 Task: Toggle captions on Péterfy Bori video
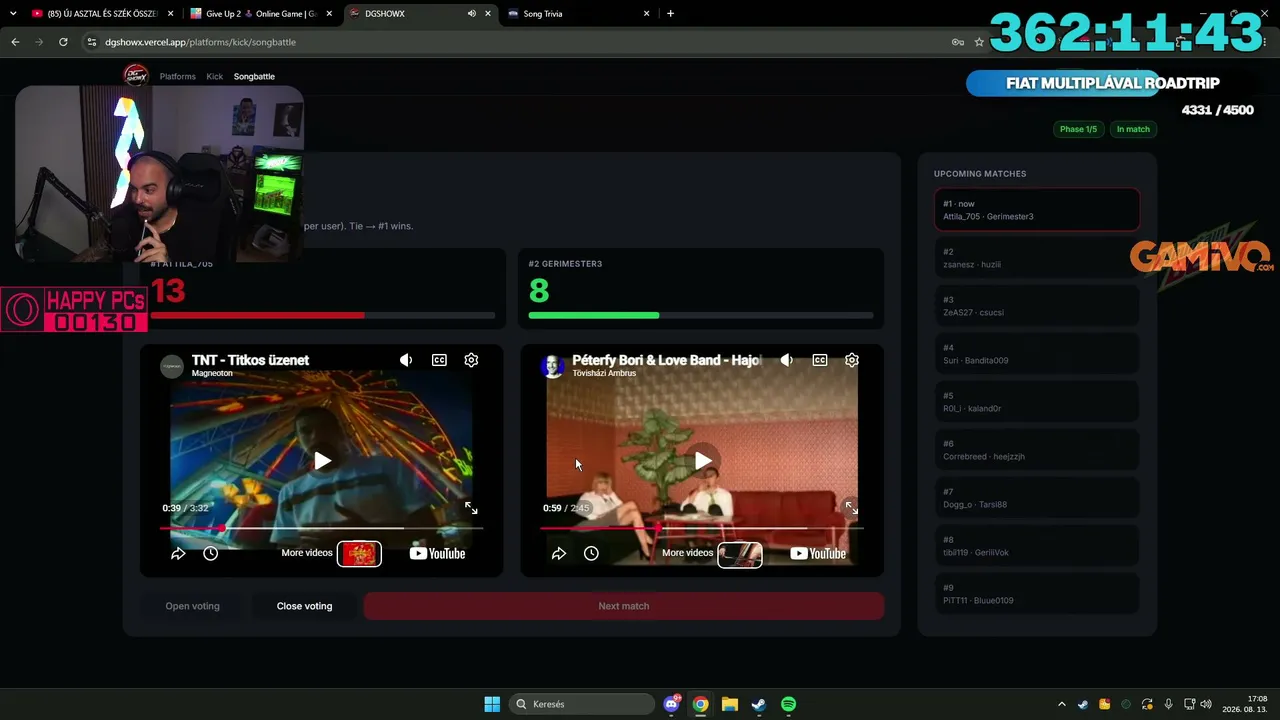[x=820, y=360]
